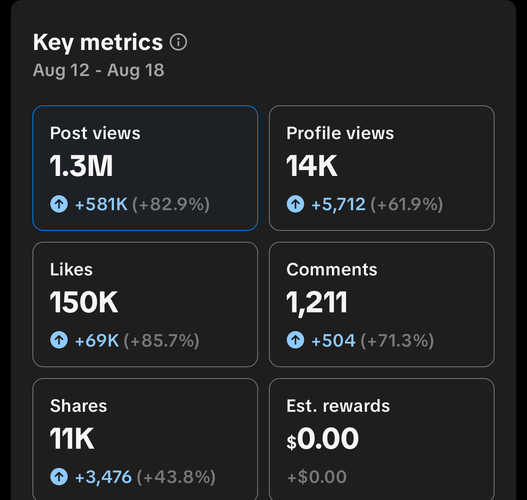The height and width of the screenshot is (500, 527).
Task: Click the 1.3M post views value
Action: pyautogui.click(x=81, y=166)
